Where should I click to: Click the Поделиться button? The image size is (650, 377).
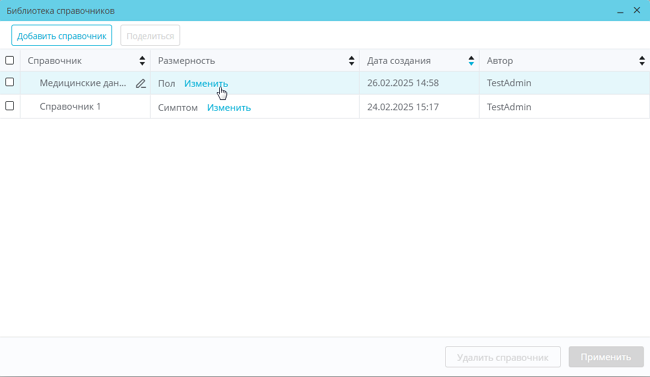click(x=150, y=36)
